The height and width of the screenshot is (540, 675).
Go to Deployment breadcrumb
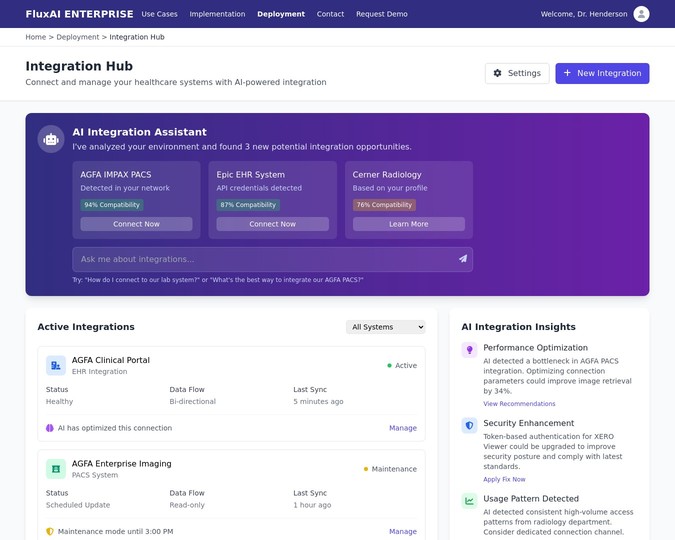tap(77, 37)
